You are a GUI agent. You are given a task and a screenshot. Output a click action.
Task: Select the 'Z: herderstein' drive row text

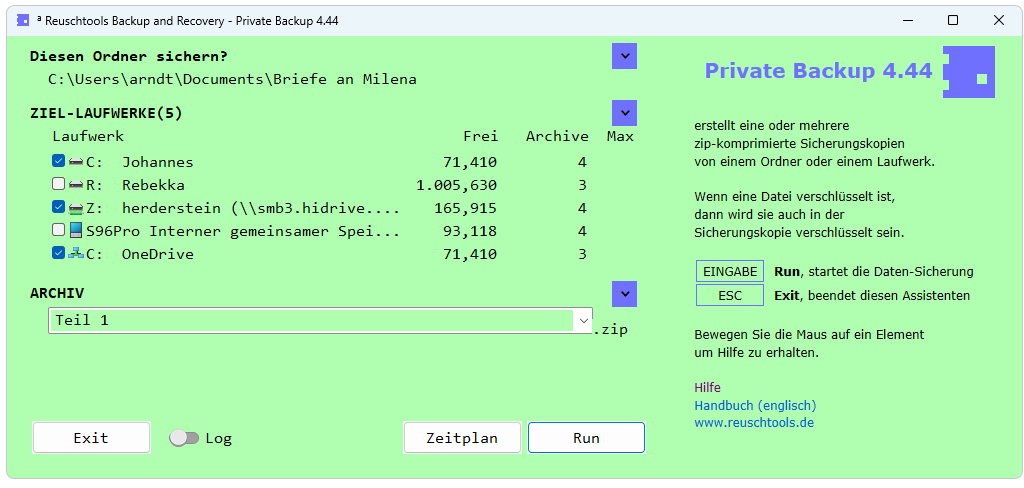[243, 208]
